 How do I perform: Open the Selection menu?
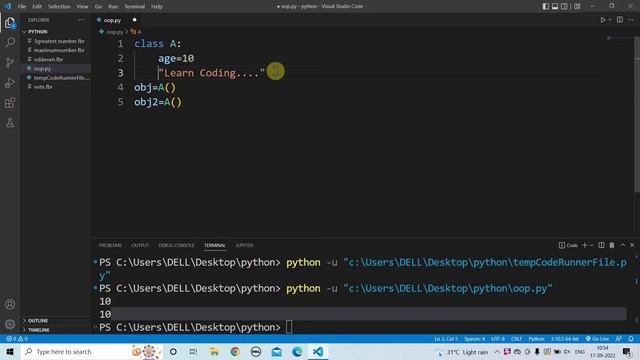[x=59, y=6]
